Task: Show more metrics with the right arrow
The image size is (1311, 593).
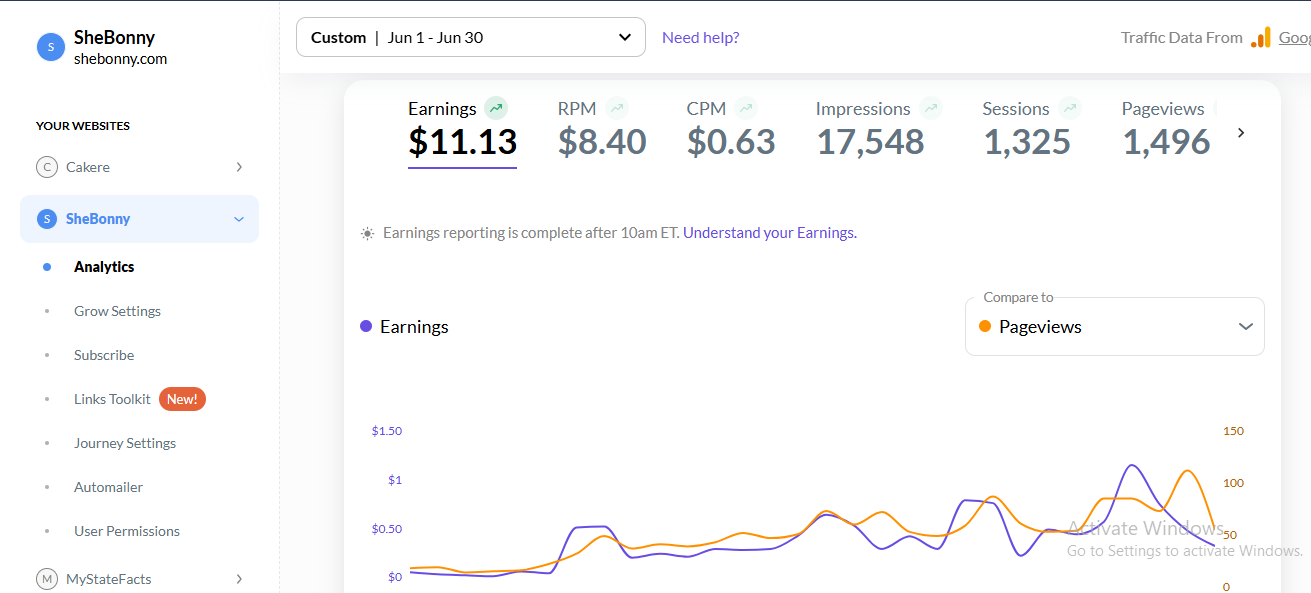Action: click(1241, 132)
